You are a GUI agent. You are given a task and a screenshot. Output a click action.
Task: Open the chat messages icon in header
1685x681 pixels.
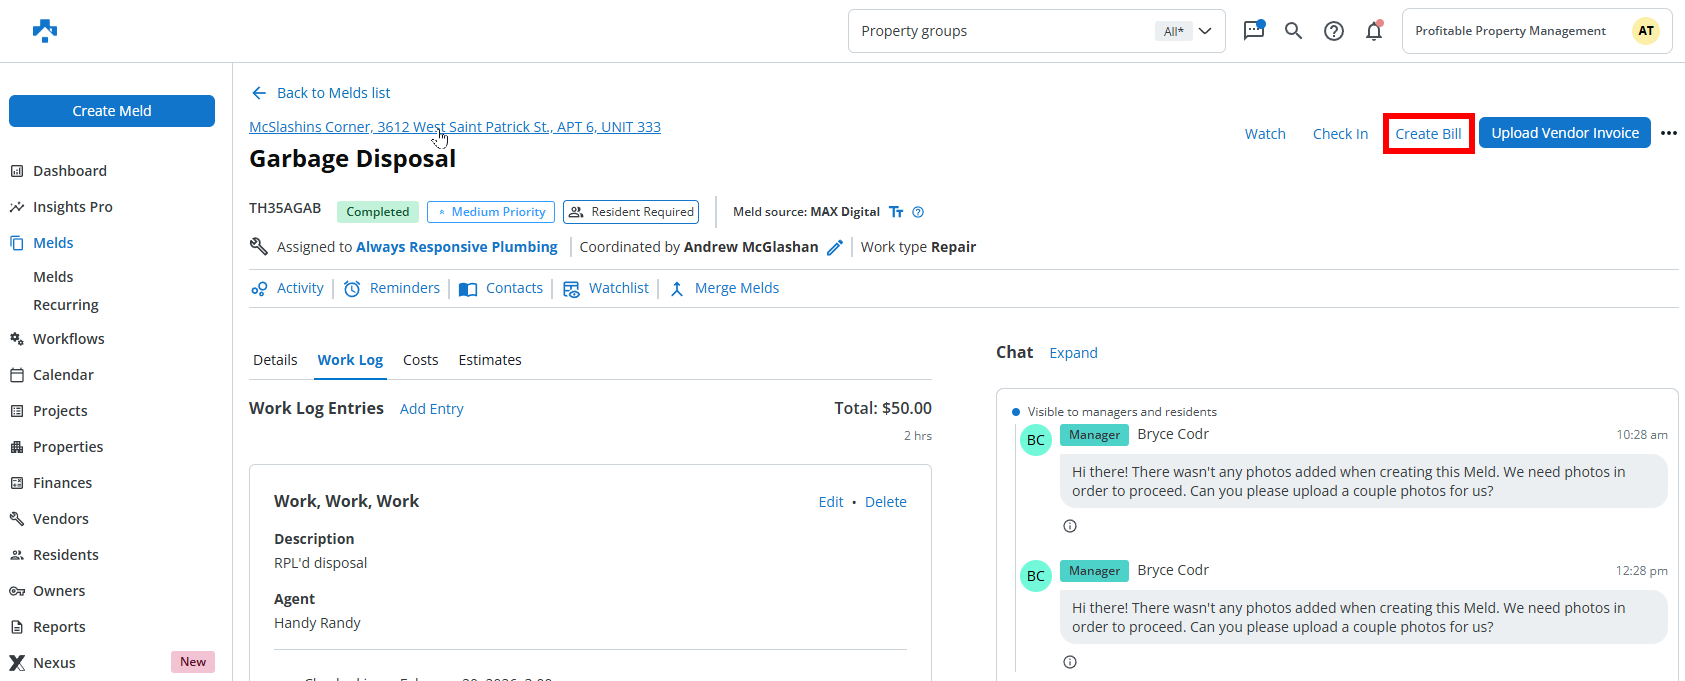coord(1253,31)
